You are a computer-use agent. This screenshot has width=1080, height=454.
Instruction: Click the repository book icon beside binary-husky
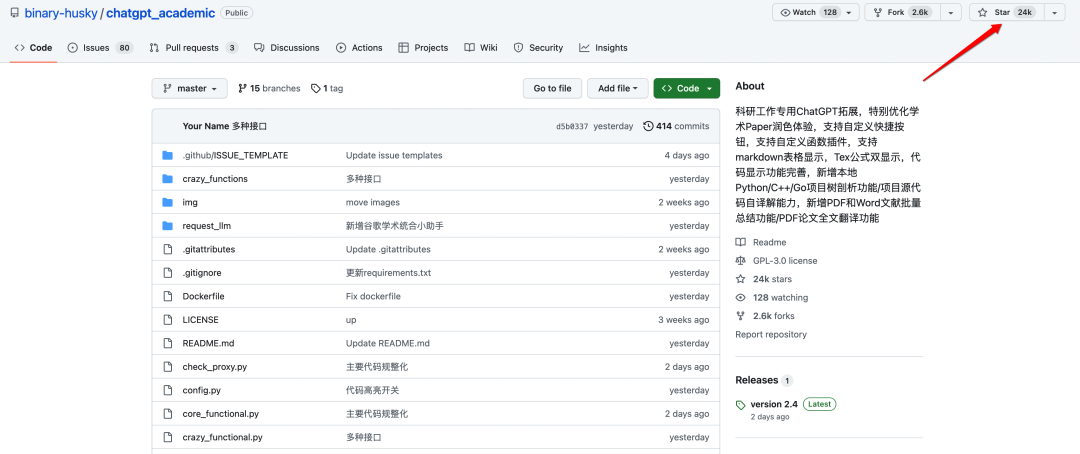[x=14, y=12]
